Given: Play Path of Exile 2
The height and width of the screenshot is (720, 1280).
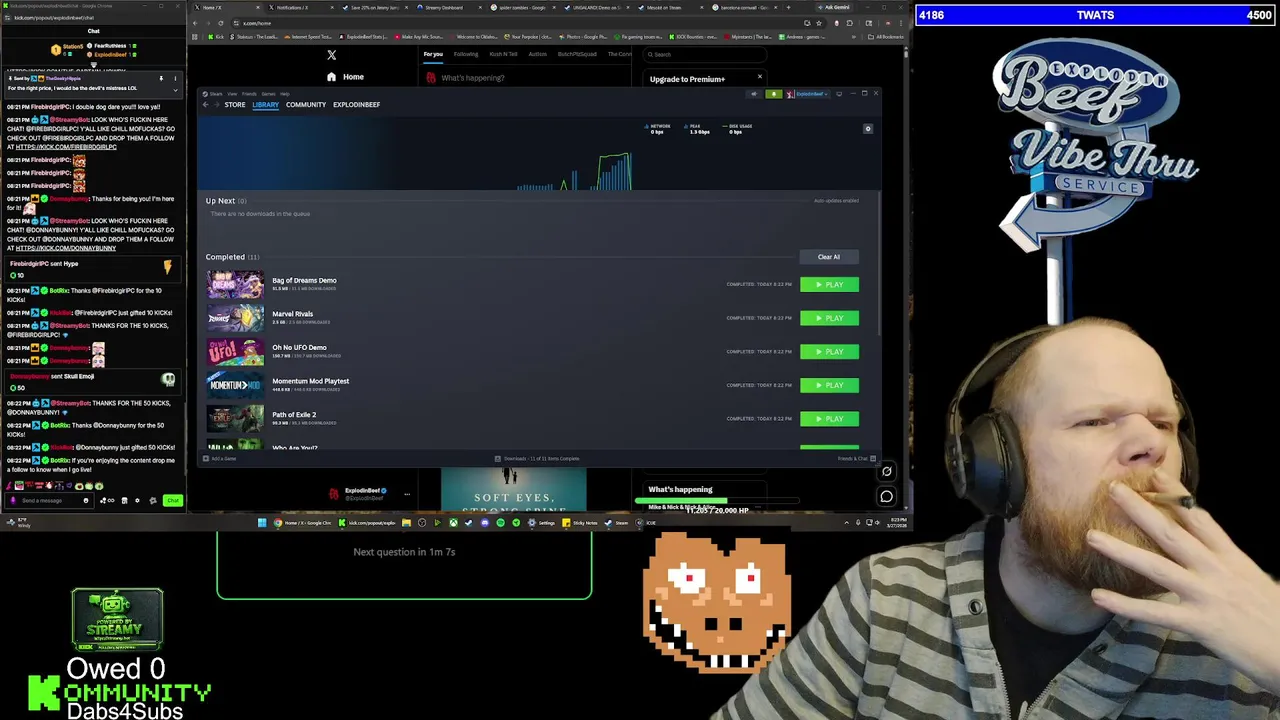Looking at the screenshot, I should pyautogui.click(x=829, y=419).
